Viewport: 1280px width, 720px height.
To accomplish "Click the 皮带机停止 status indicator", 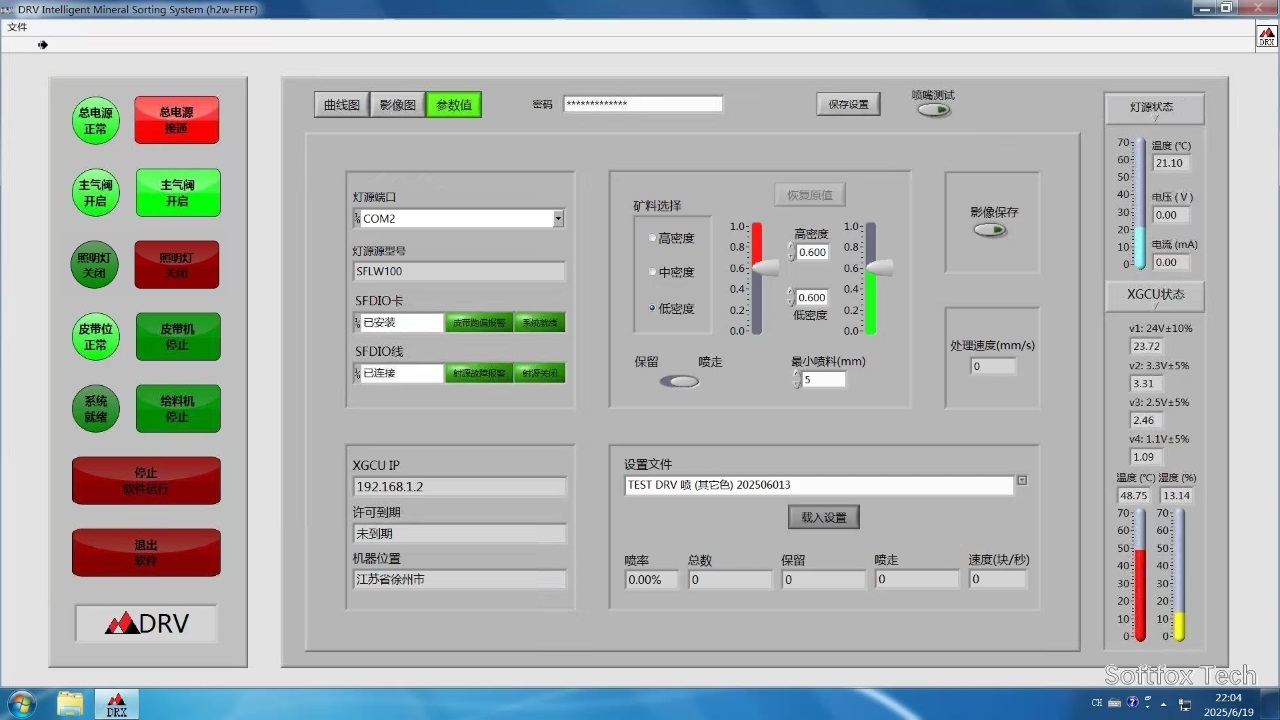I will point(177,336).
